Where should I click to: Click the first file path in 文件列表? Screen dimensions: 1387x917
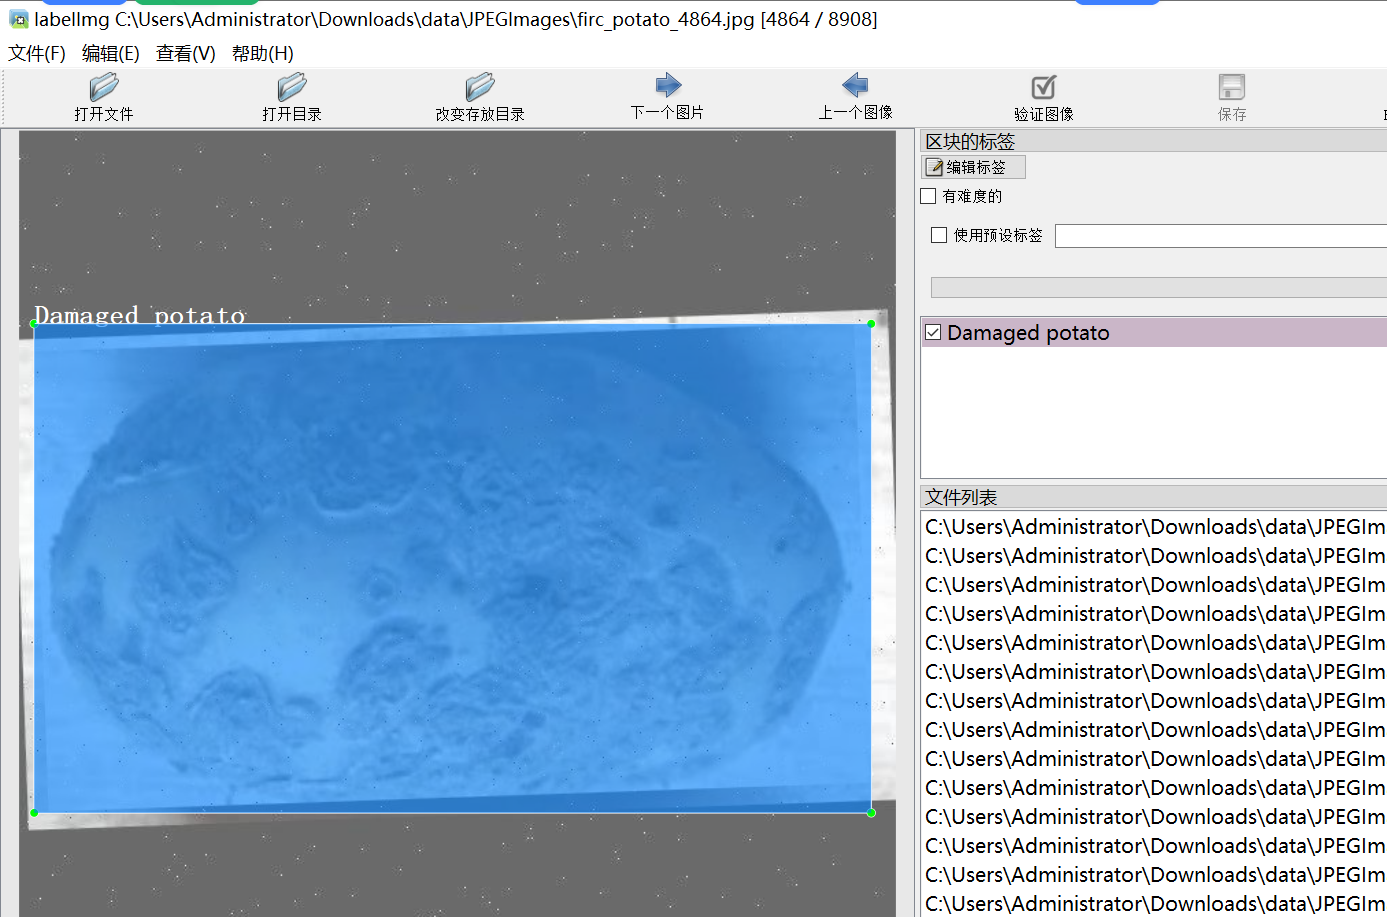(1154, 526)
